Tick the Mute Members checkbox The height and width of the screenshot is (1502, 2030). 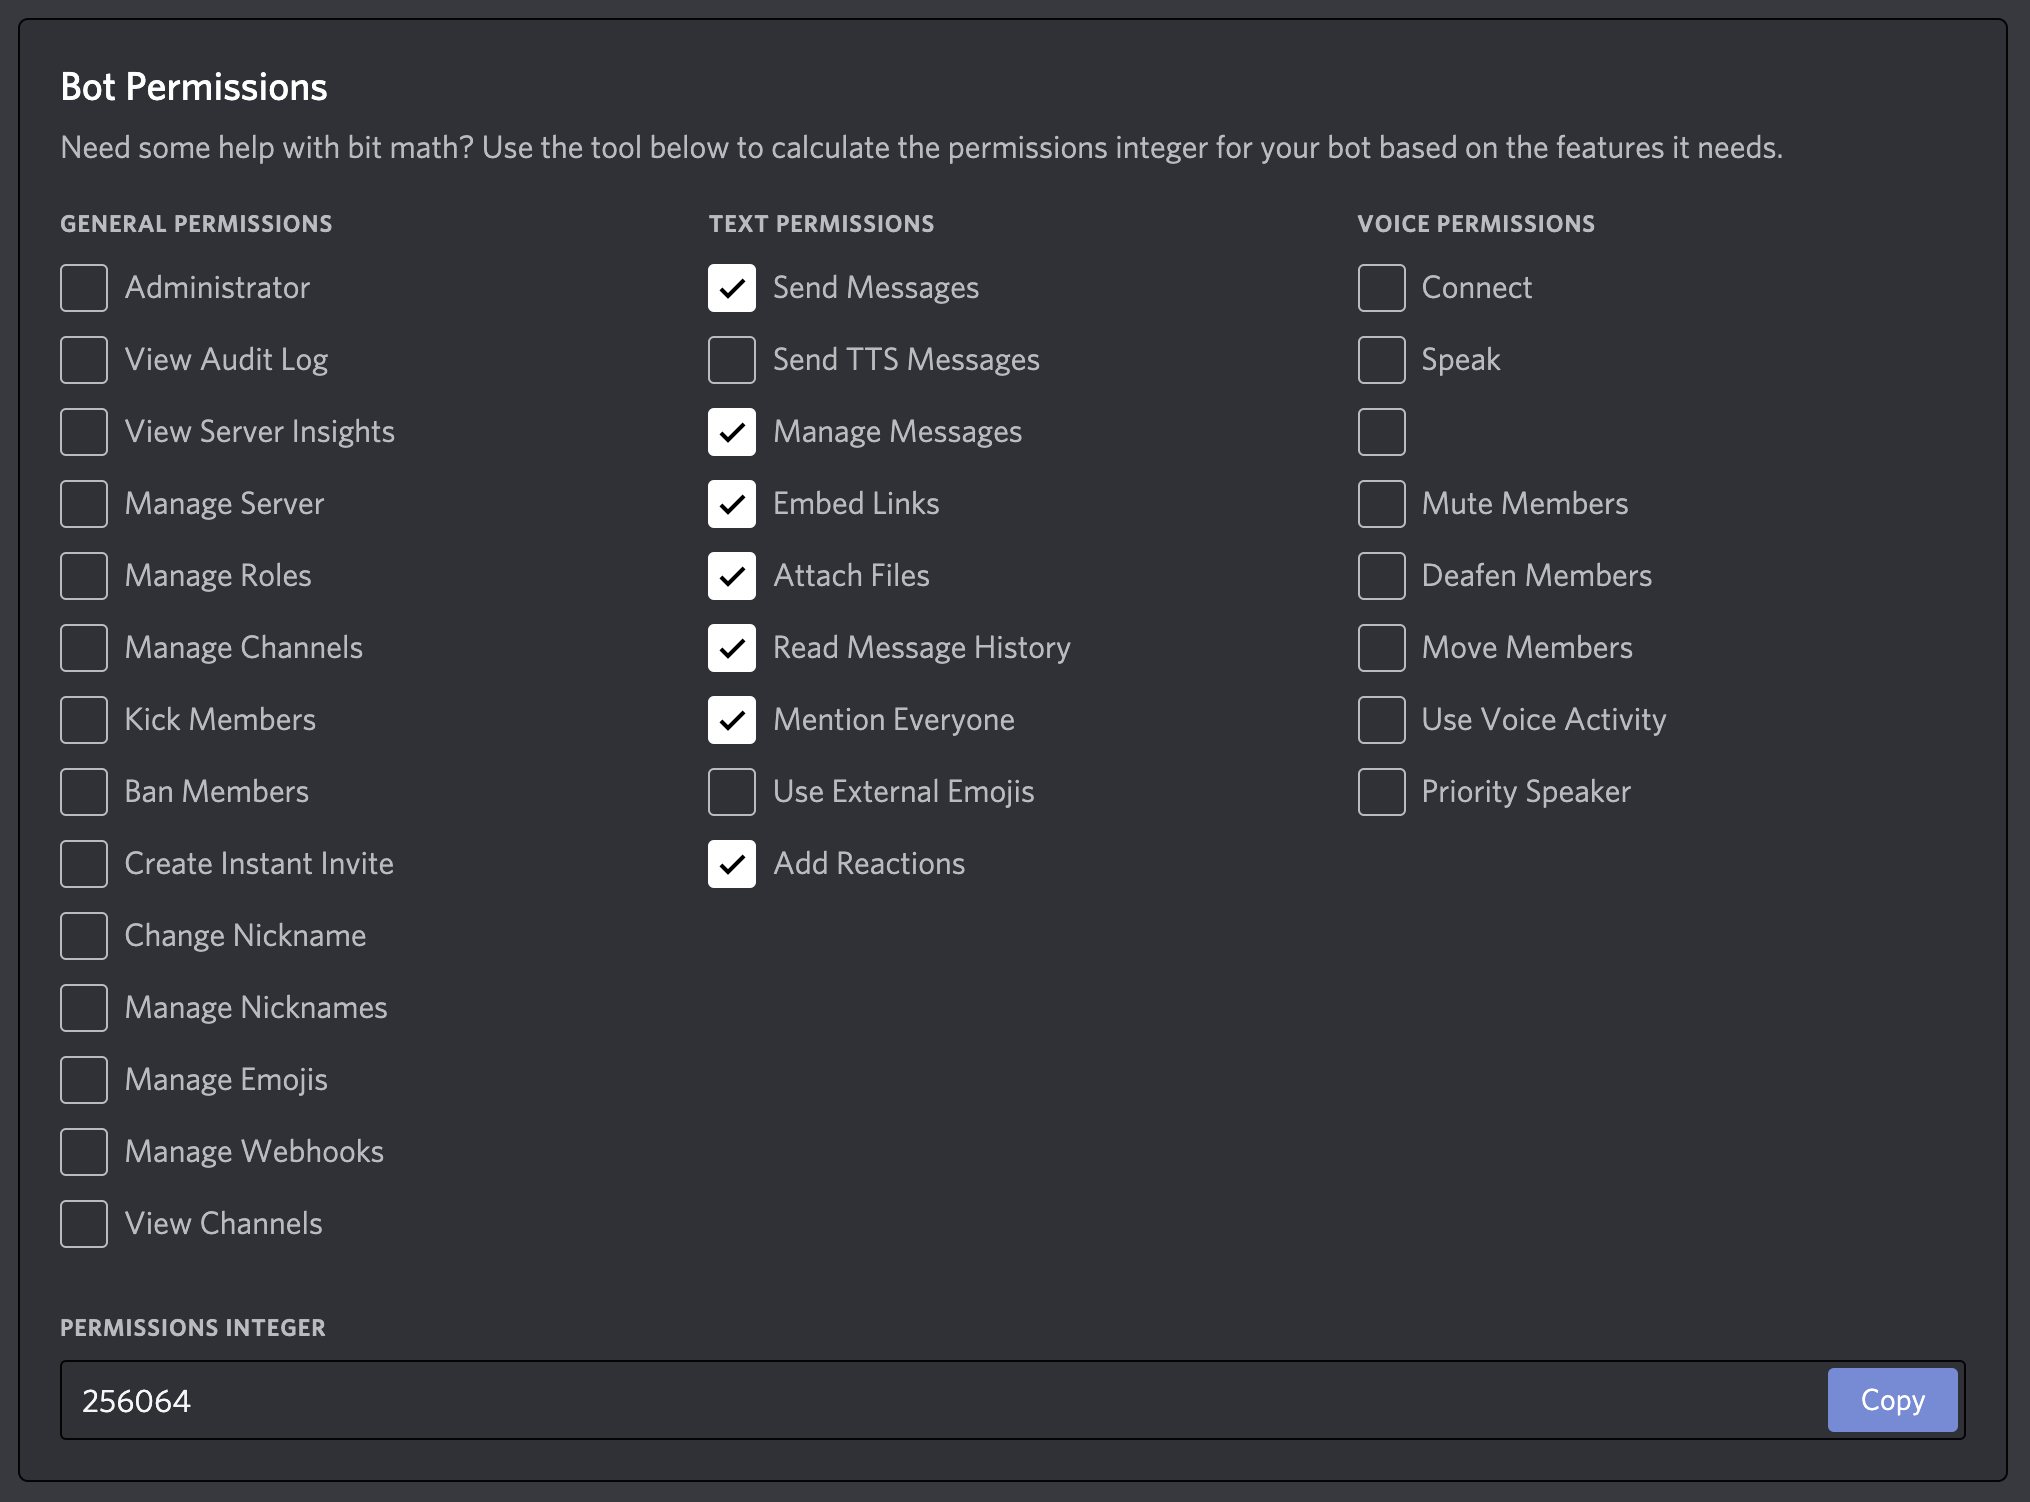click(1381, 504)
